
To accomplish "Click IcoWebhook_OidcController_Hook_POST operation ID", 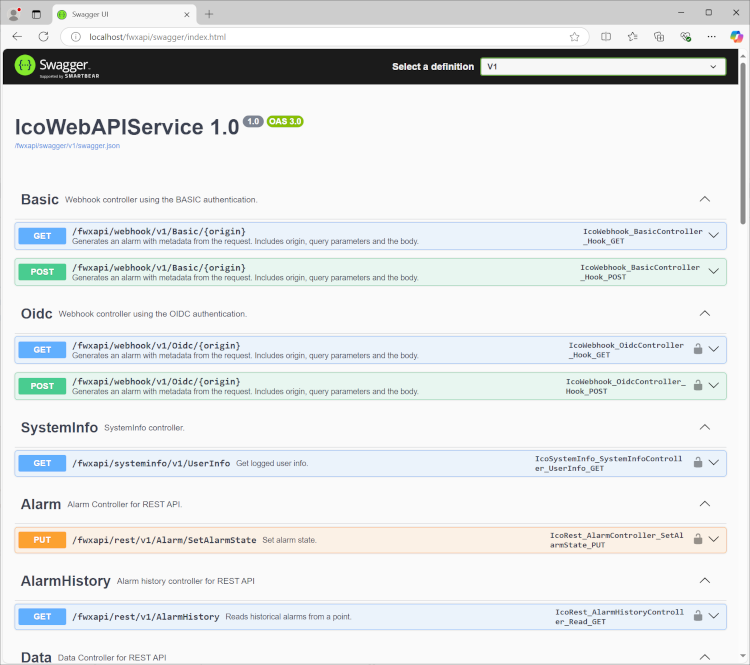I will click(626, 386).
